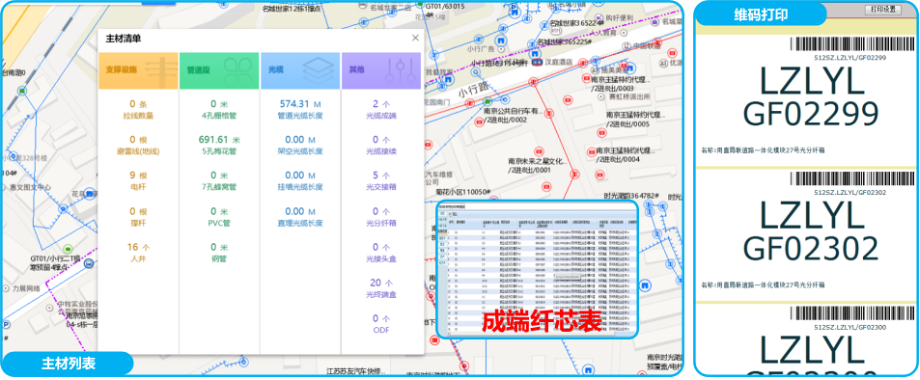This screenshot has height=380, width=920.
Task: Click the name line under GF02299 label
Action: click(x=763, y=150)
